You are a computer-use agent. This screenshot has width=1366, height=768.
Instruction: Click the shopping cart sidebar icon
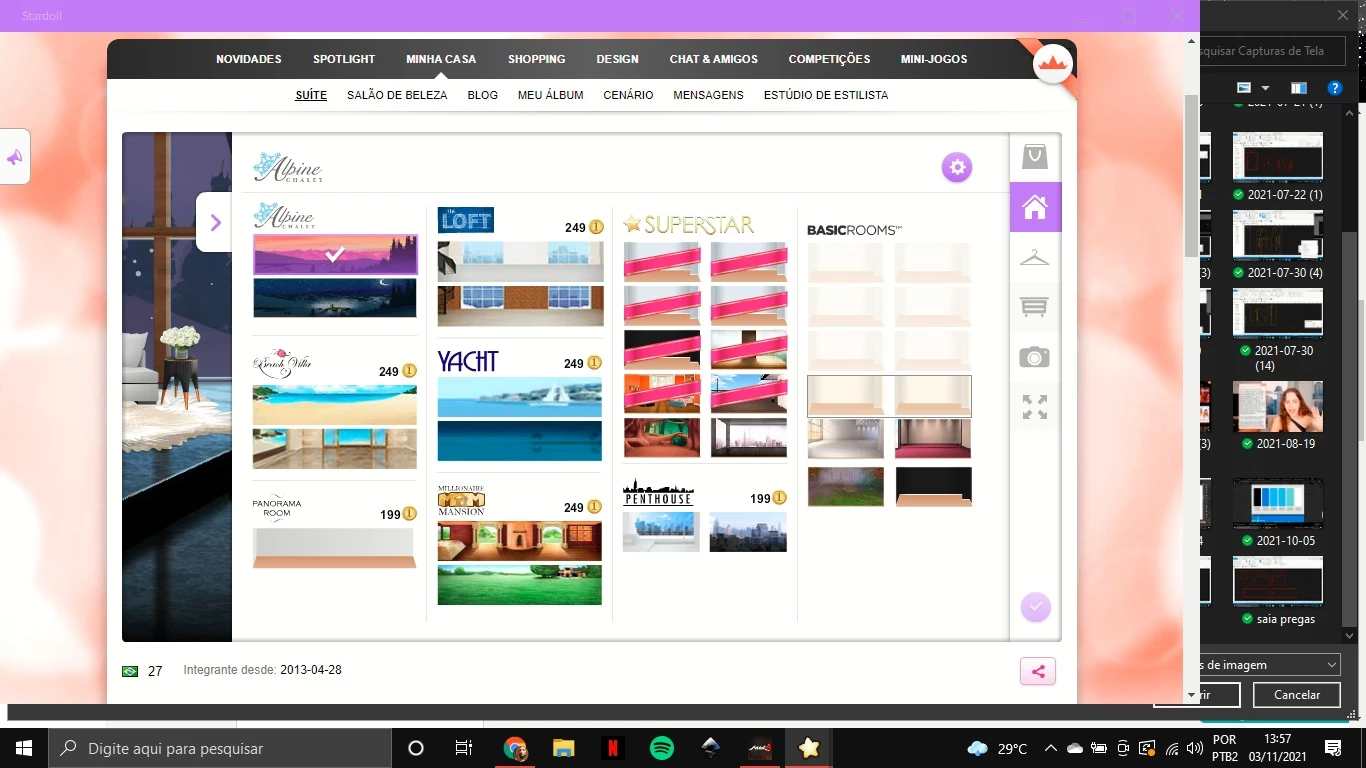tap(1035, 307)
